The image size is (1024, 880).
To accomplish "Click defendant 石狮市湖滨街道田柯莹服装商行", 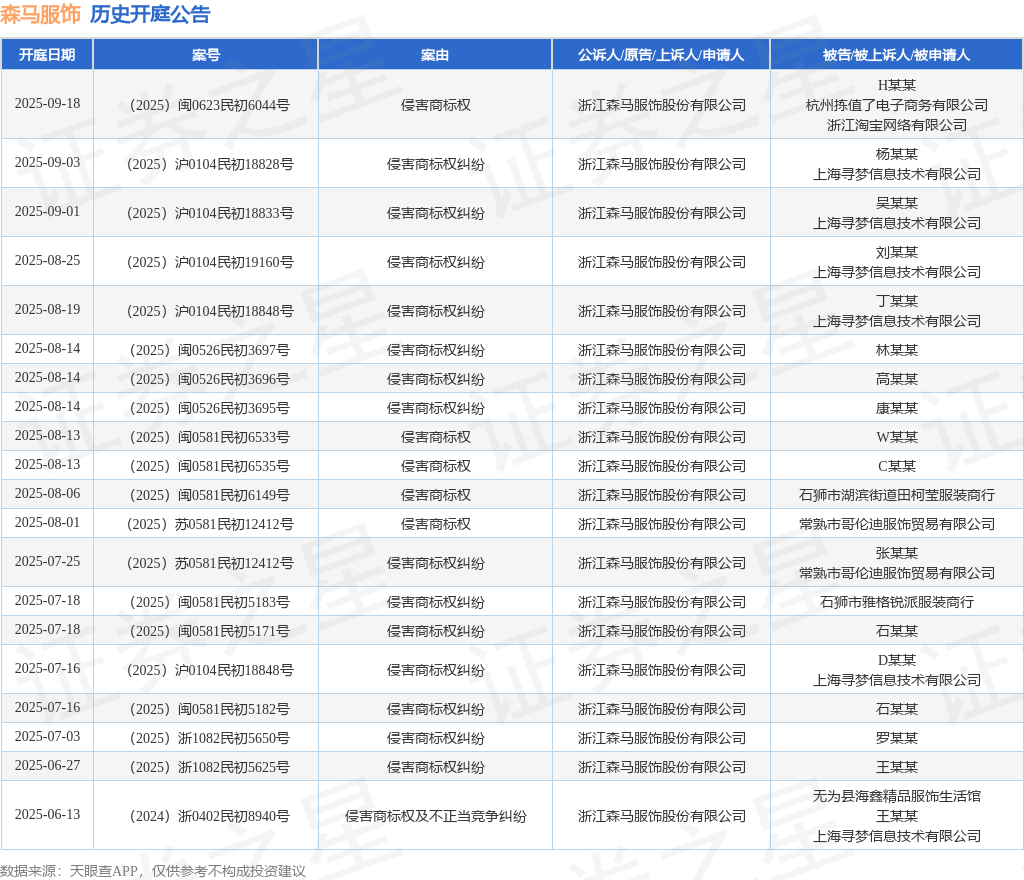I will [897, 495].
